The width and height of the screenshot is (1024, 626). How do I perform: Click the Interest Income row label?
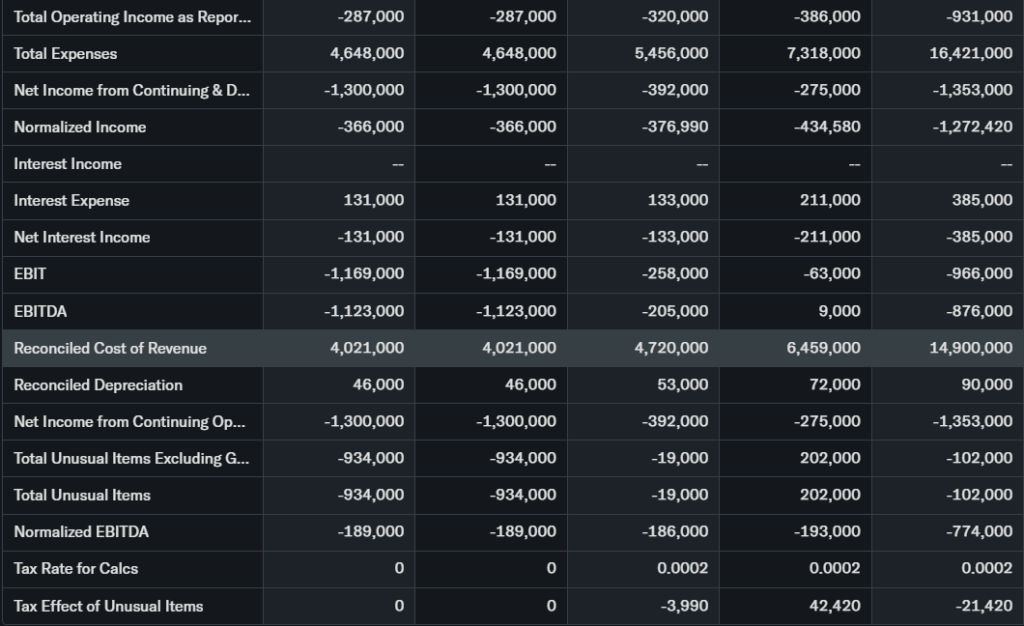tap(68, 164)
